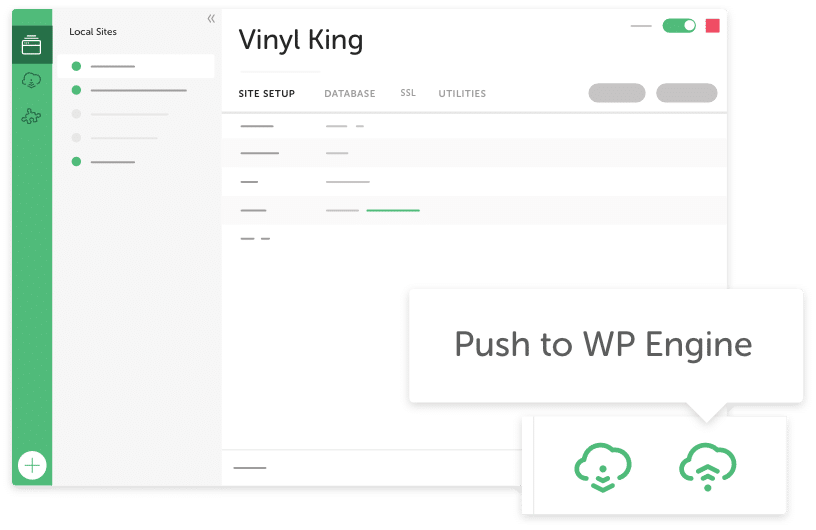Select the first site in Local Sites
This screenshot has height=530, width=816.
(x=135, y=66)
